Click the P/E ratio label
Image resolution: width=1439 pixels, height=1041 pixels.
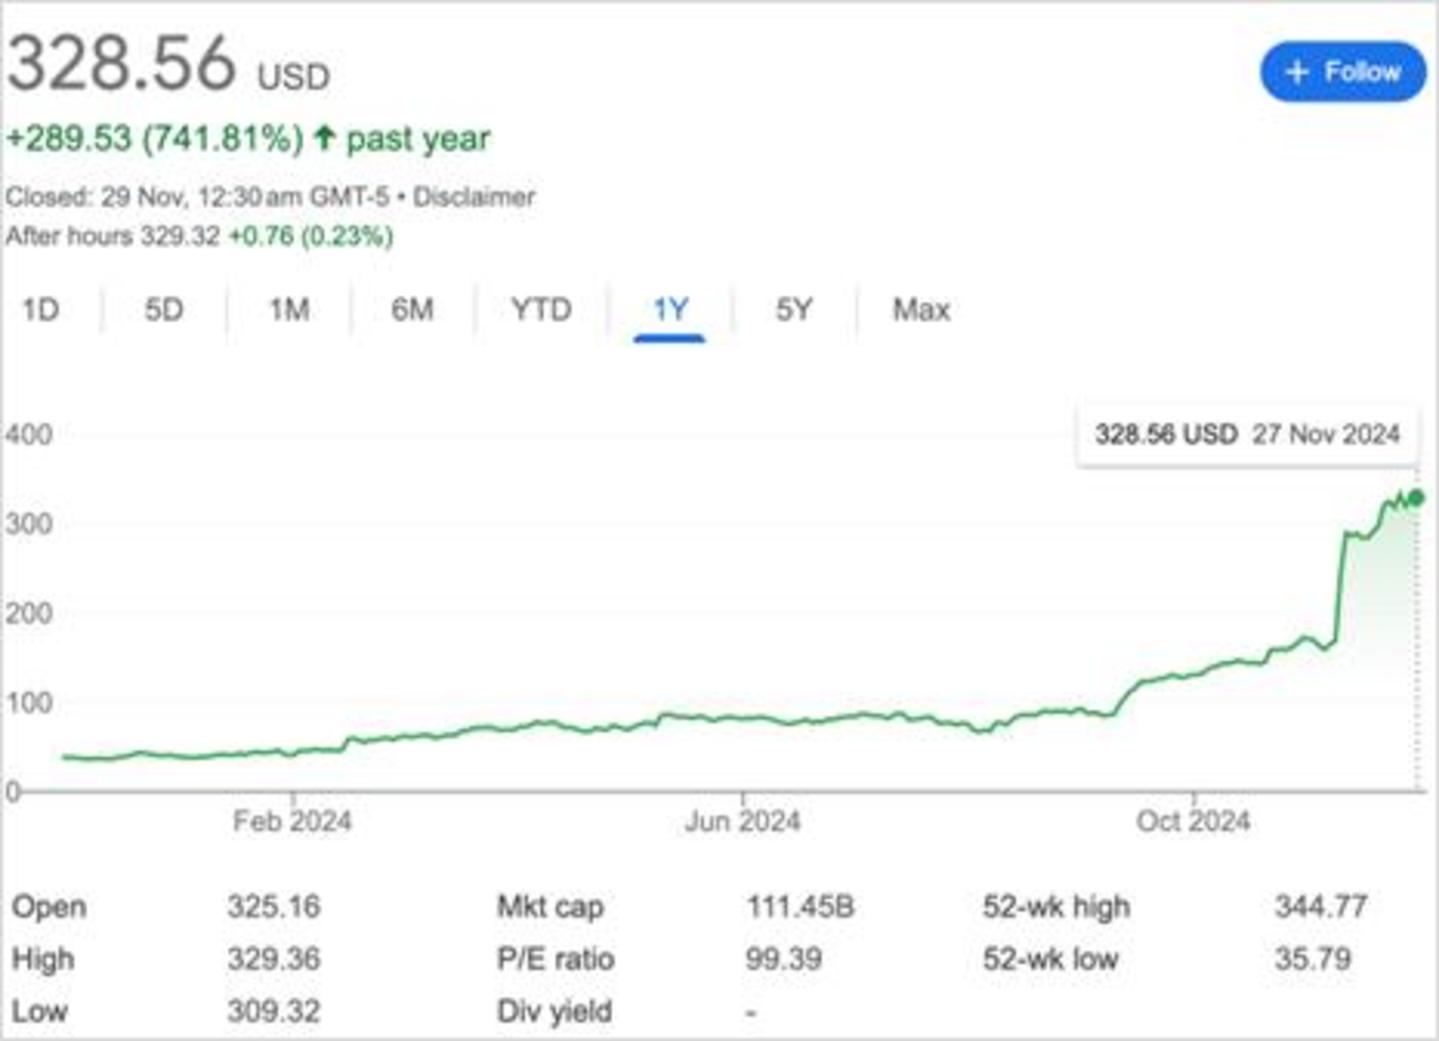point(555,959)
